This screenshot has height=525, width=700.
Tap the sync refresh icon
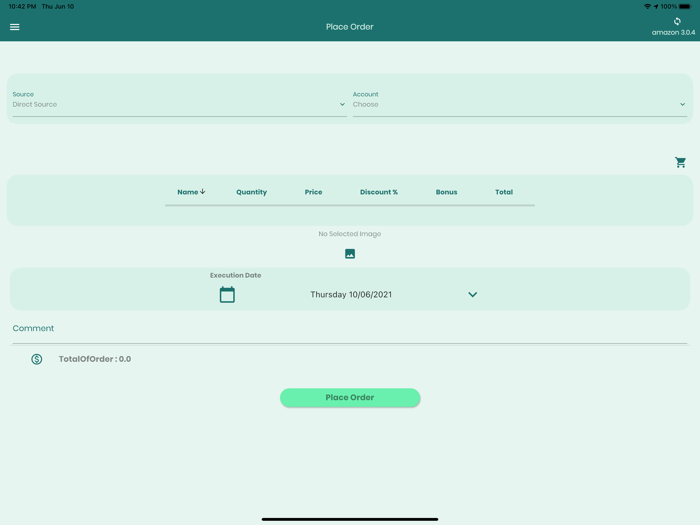[677, 21]
